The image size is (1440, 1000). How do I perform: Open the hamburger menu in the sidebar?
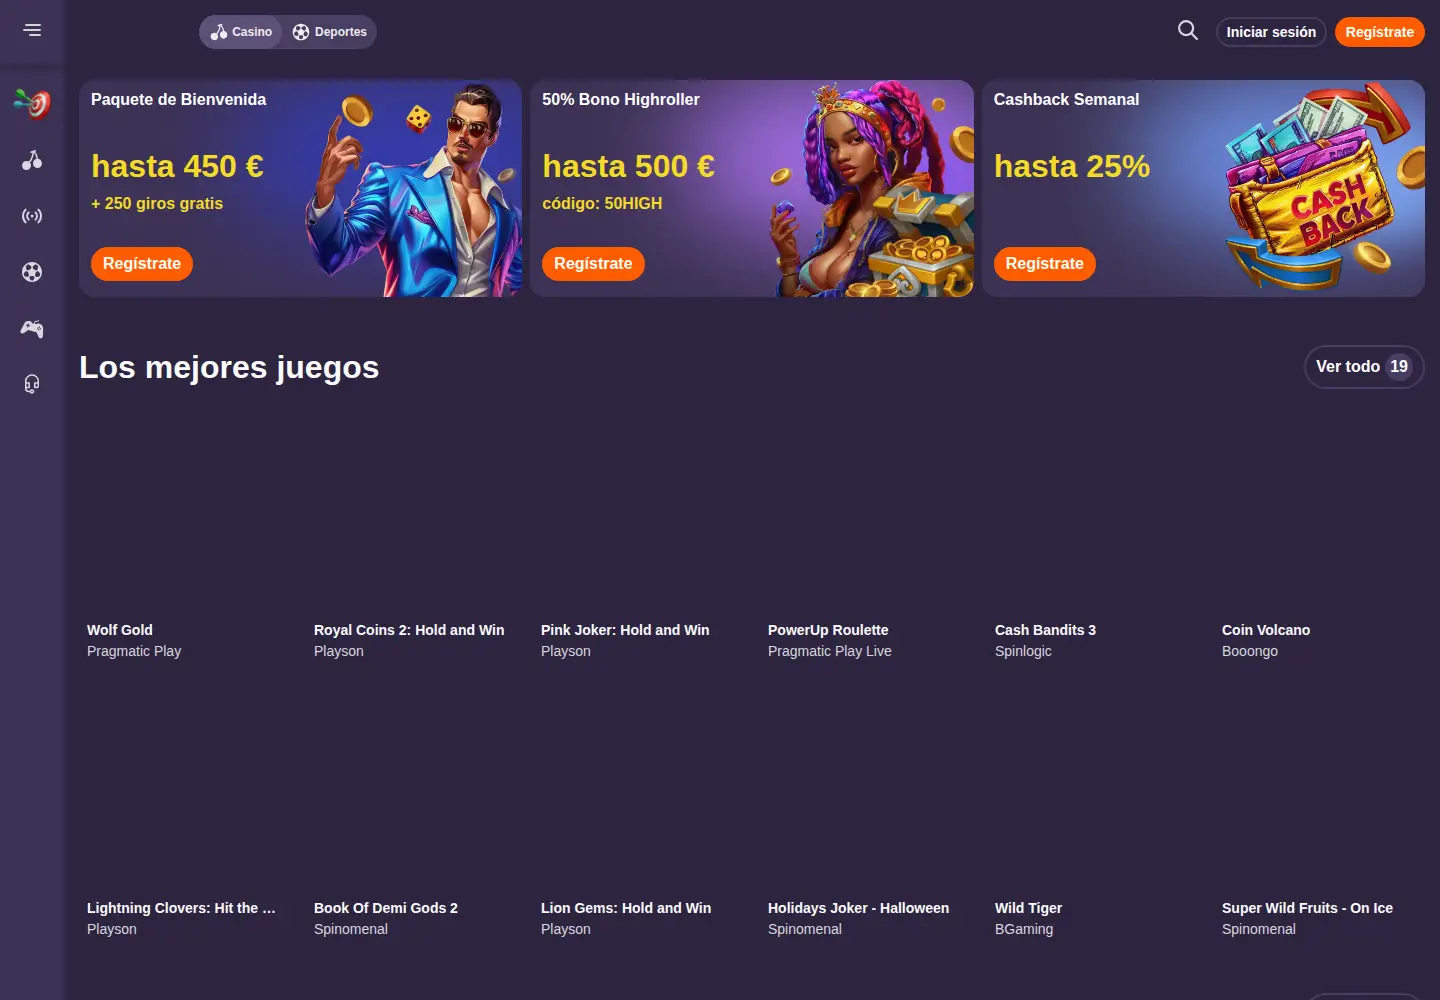pos(32,30)
